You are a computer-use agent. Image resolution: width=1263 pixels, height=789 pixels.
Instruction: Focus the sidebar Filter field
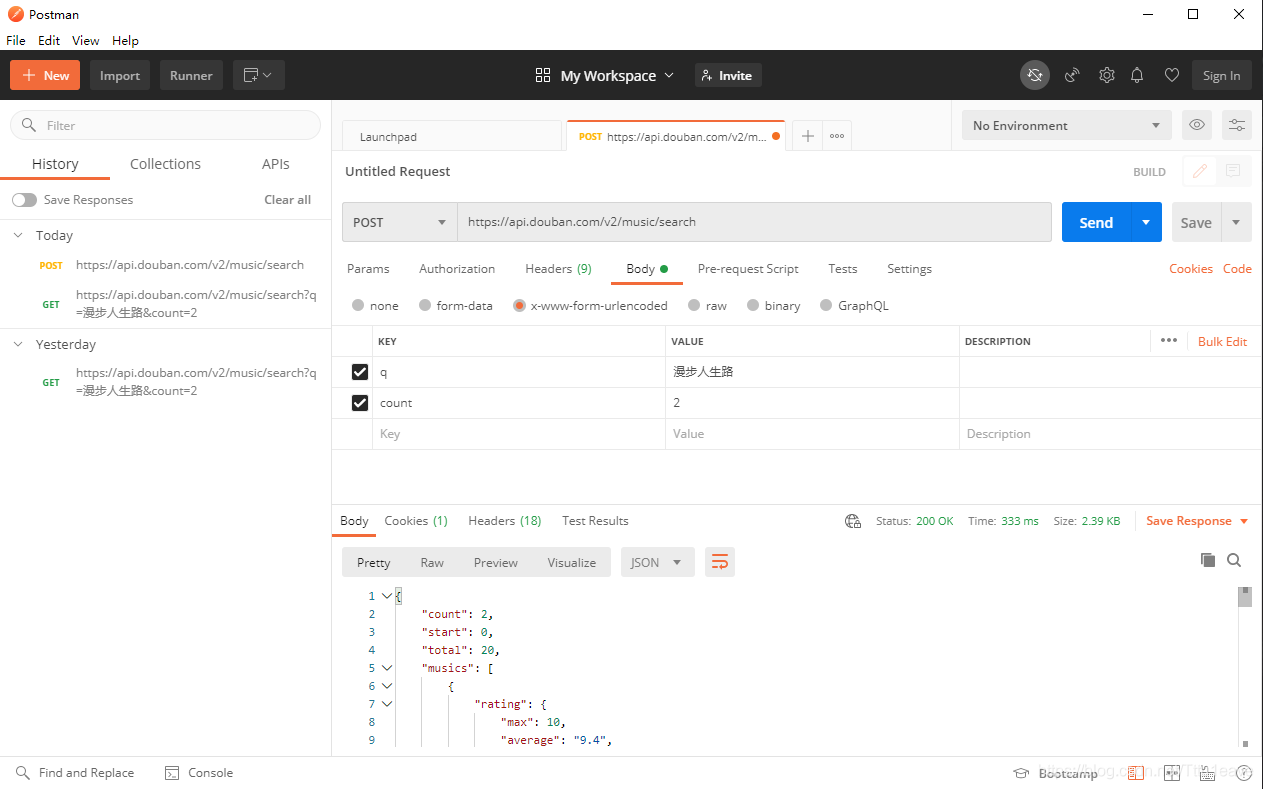165,125
